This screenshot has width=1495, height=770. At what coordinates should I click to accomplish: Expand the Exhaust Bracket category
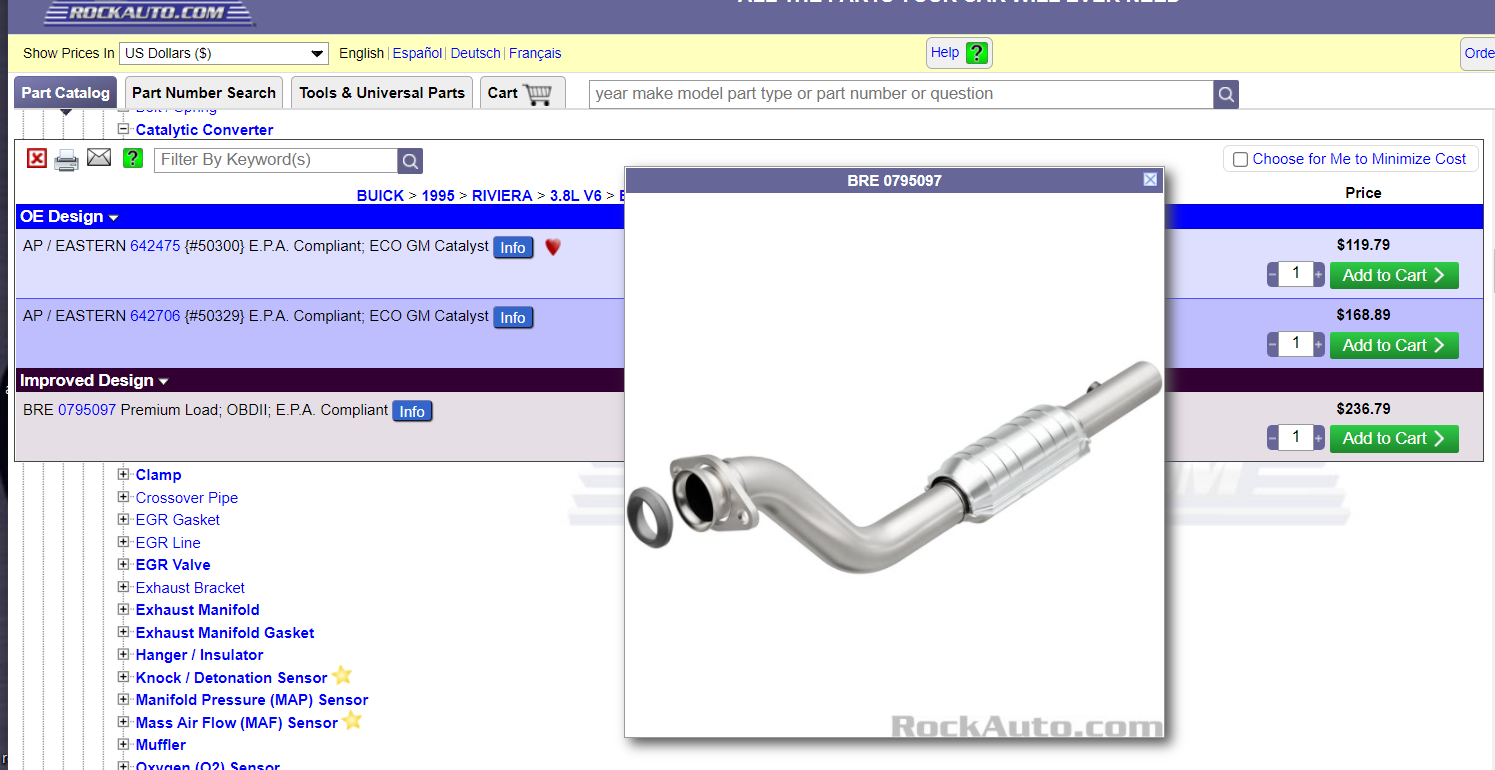[x=124, y=587]
